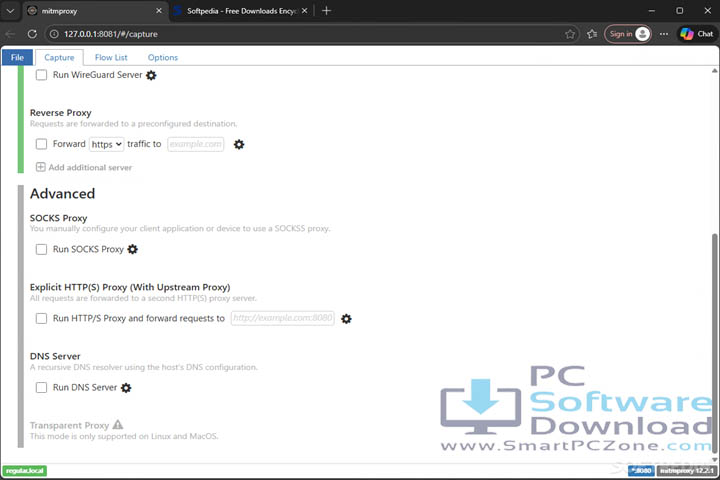Enable Reverse Proxy Forward checkbox

click(x=41, y=144)
